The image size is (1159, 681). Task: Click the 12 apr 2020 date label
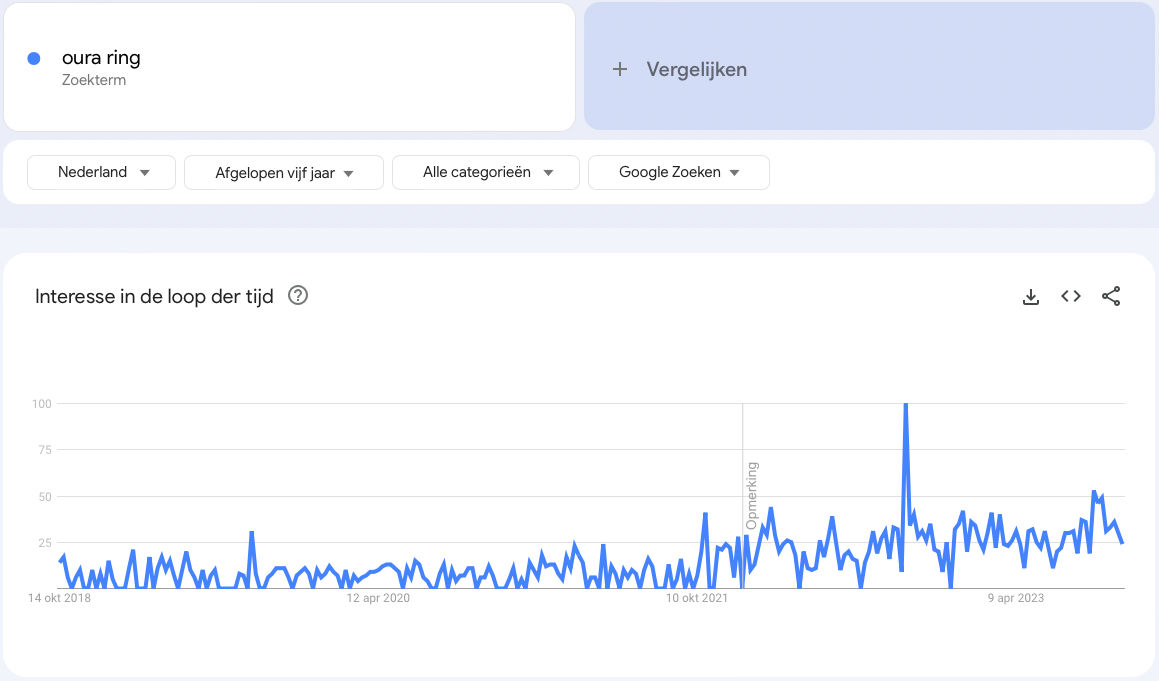point(378,598)
